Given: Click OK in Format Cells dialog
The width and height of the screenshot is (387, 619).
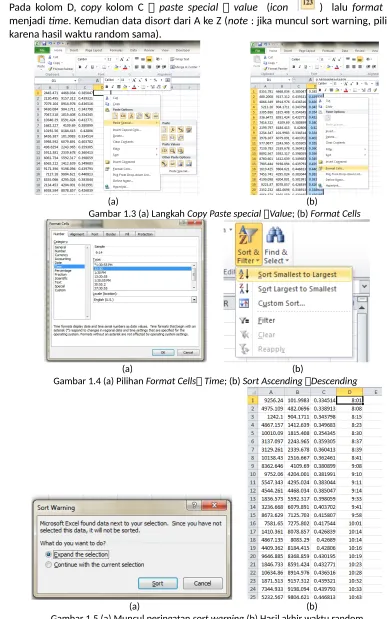Looking at the screenshot, I should [x=163, y=353].
